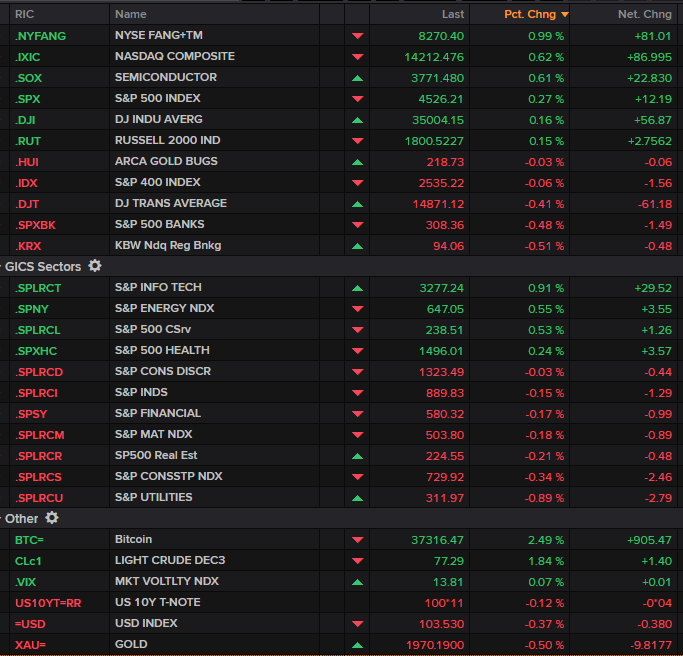Click the up arrow in GOLD row
Viewport: 683px width, 656px height.
[358, 645]
